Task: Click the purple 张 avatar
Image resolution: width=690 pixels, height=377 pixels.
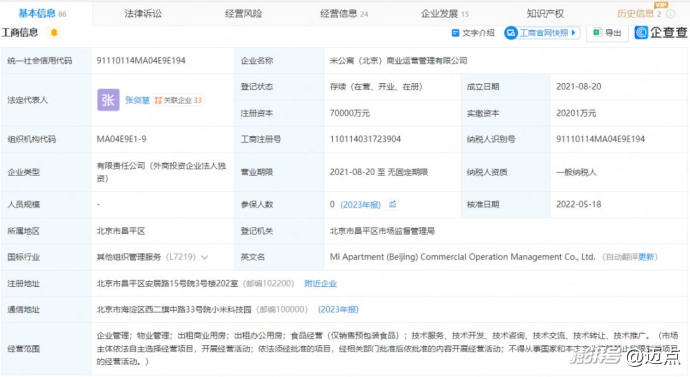Action: [x=108, y=100]
